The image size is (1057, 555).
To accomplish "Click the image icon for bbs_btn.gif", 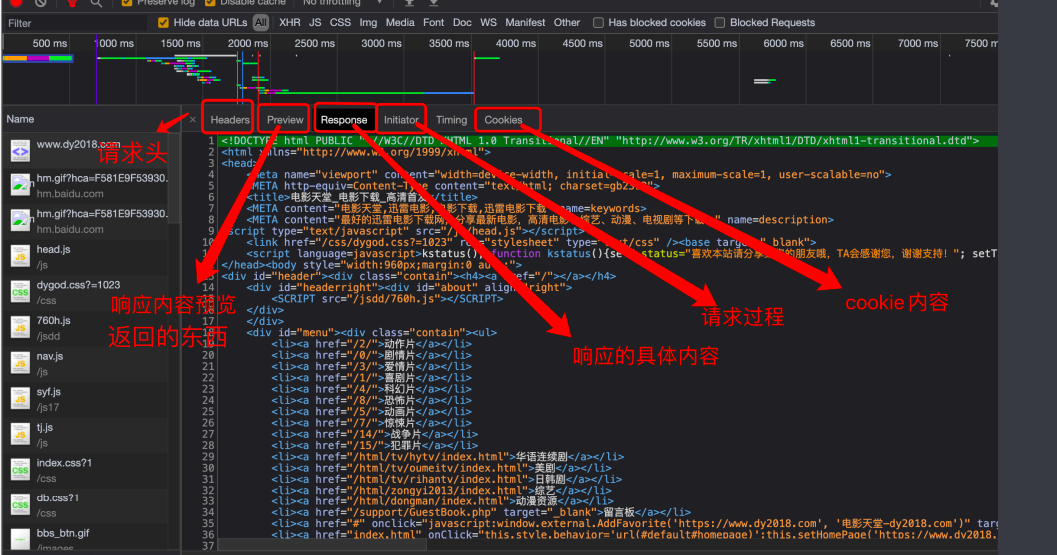I will [x=20, y=539].
